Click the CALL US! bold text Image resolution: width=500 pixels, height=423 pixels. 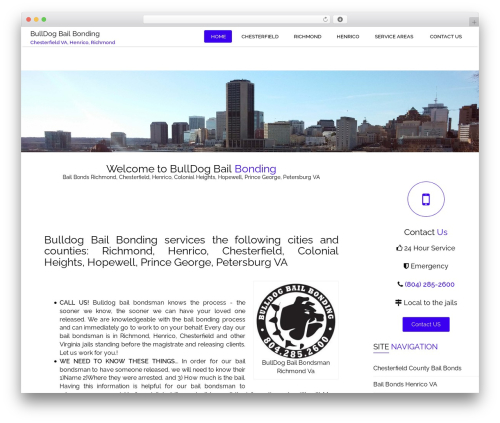pyautogui.click(x=74, y=303)
